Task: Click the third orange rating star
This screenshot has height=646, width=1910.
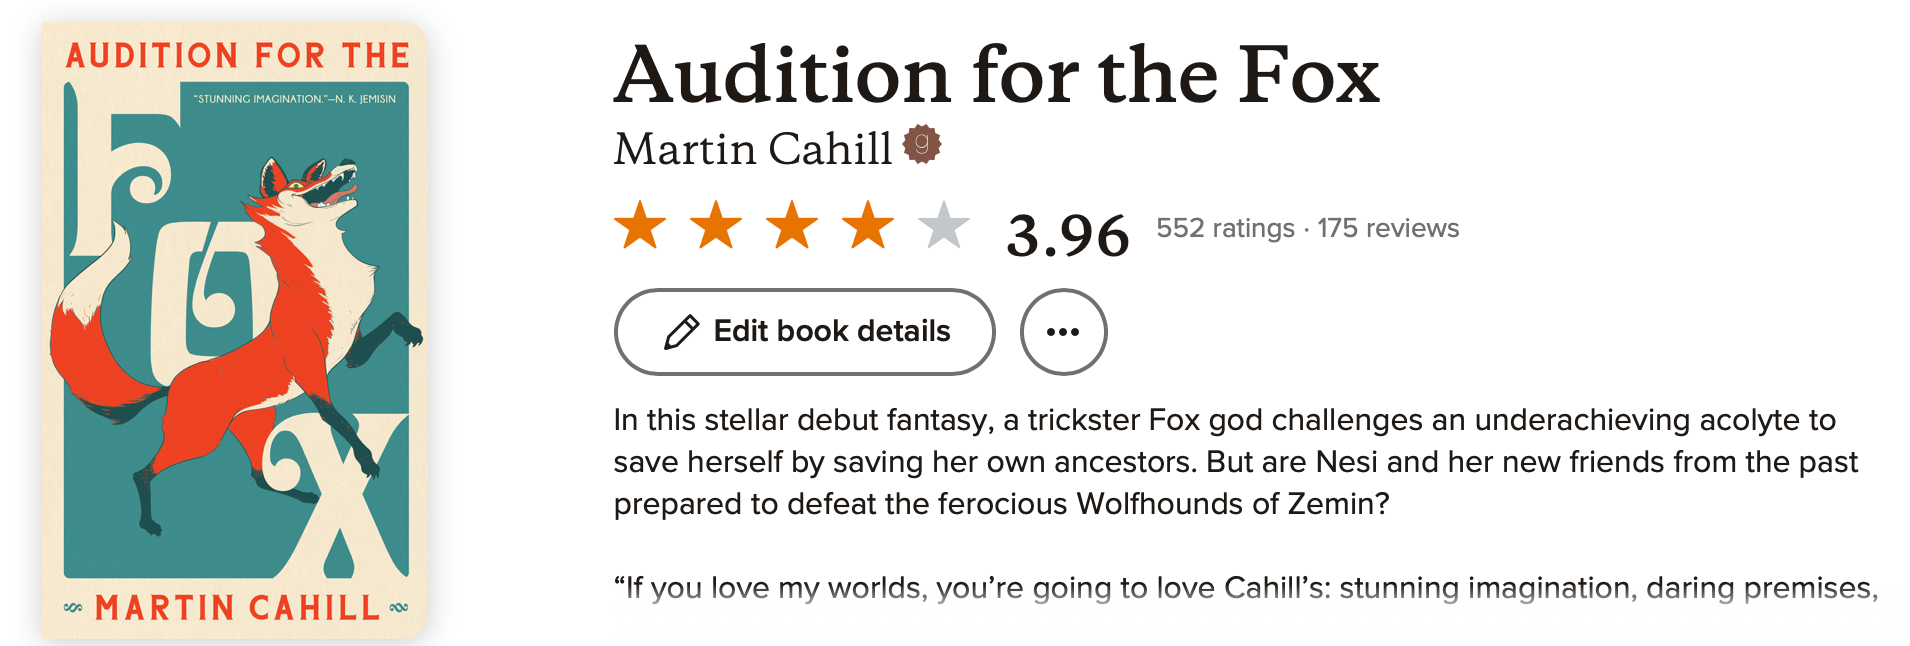Action: click(792, 225)
